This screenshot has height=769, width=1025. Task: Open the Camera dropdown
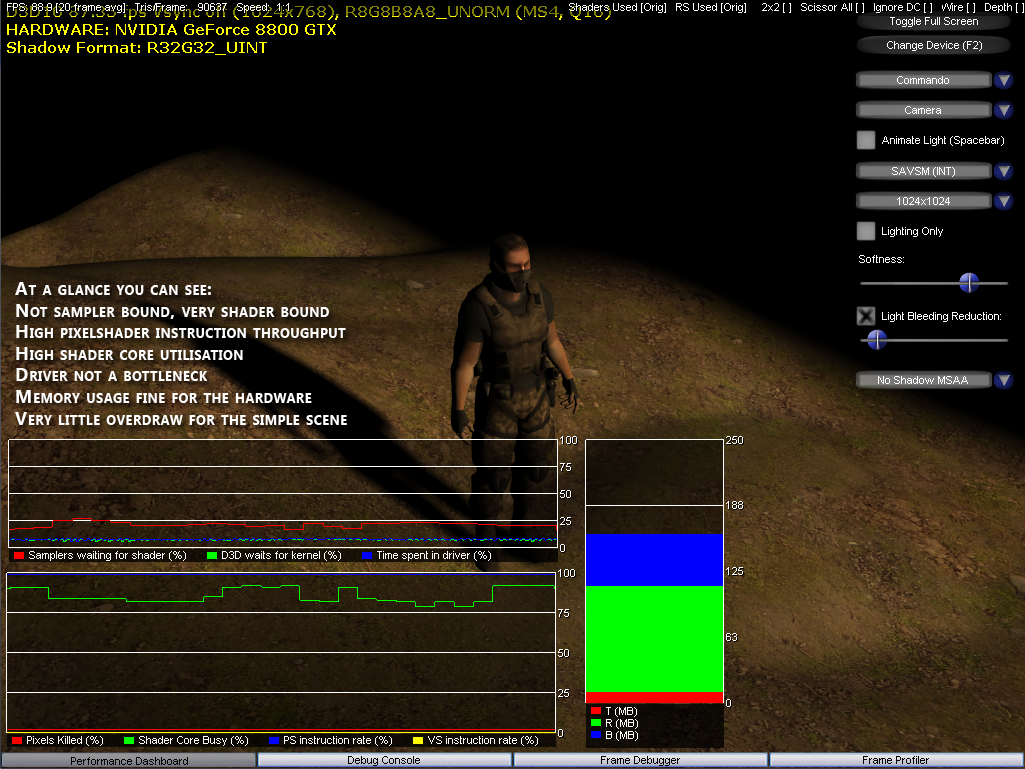[x=922, y=110]
